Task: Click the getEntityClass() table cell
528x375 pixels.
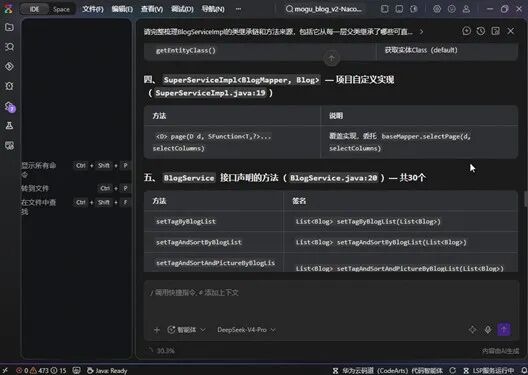Action: coord(260,50)
